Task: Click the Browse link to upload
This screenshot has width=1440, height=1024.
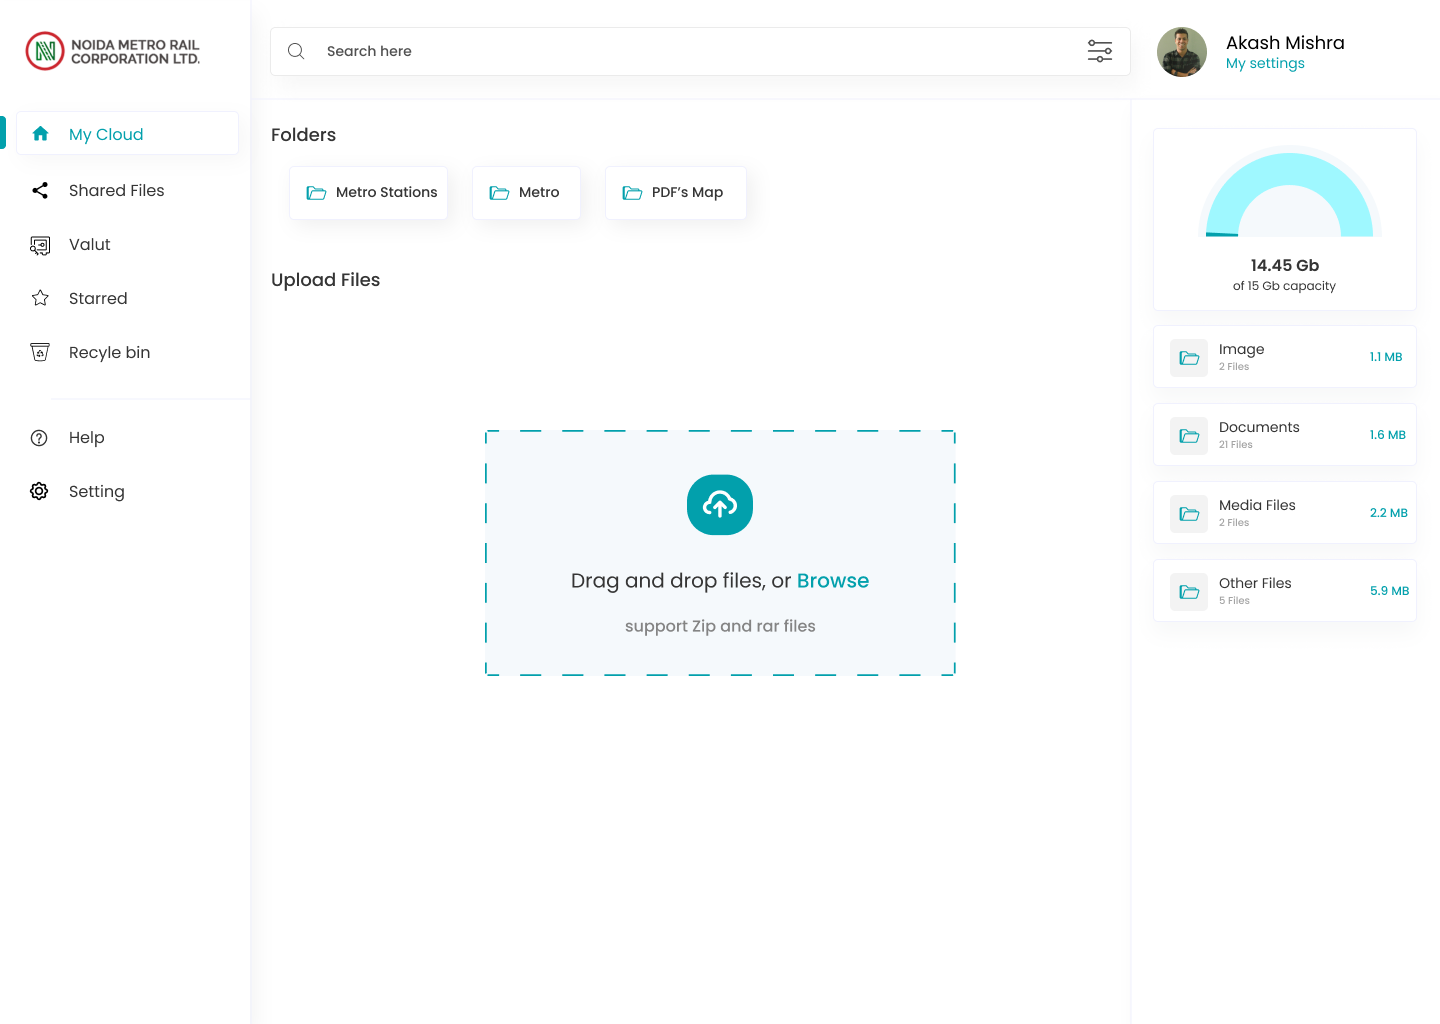Action: [x=832, y=581]
